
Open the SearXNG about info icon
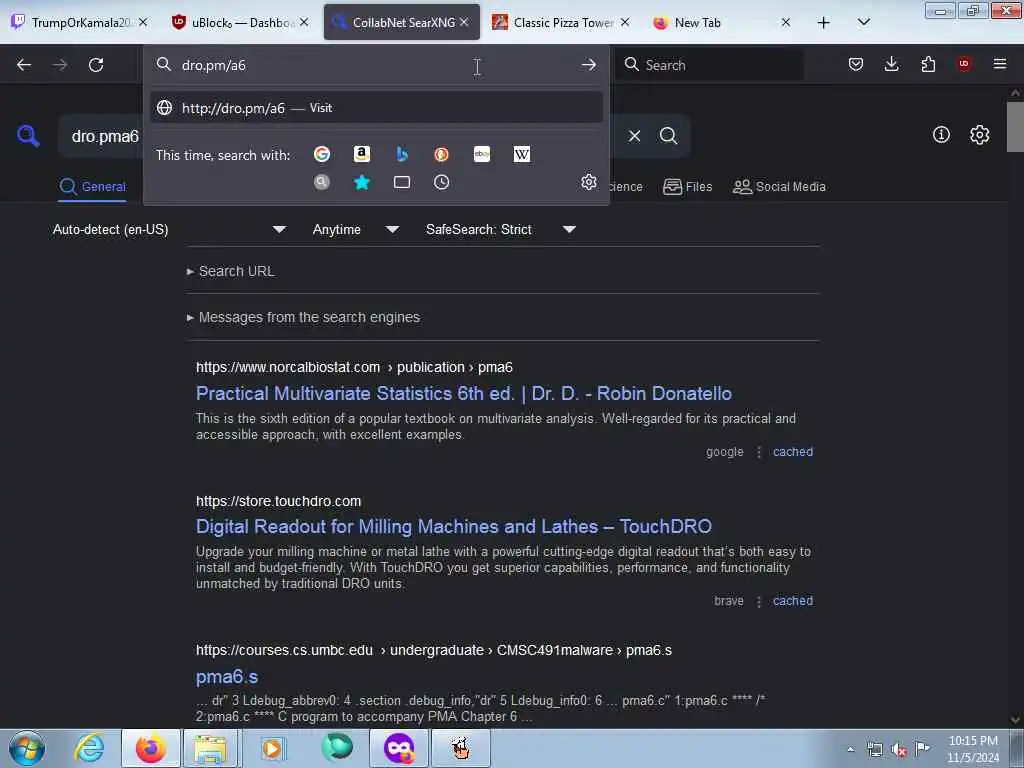point(941,135)
